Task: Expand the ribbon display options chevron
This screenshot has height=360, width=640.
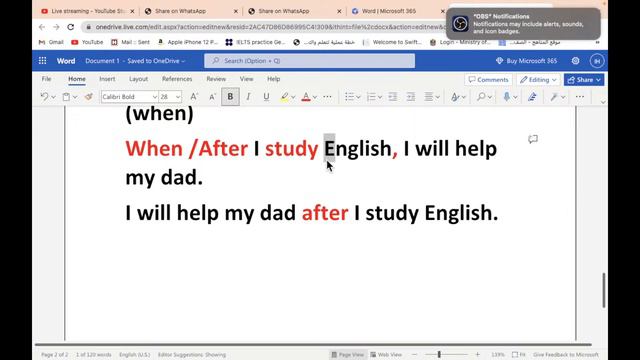Action: (x=603, y=102)
